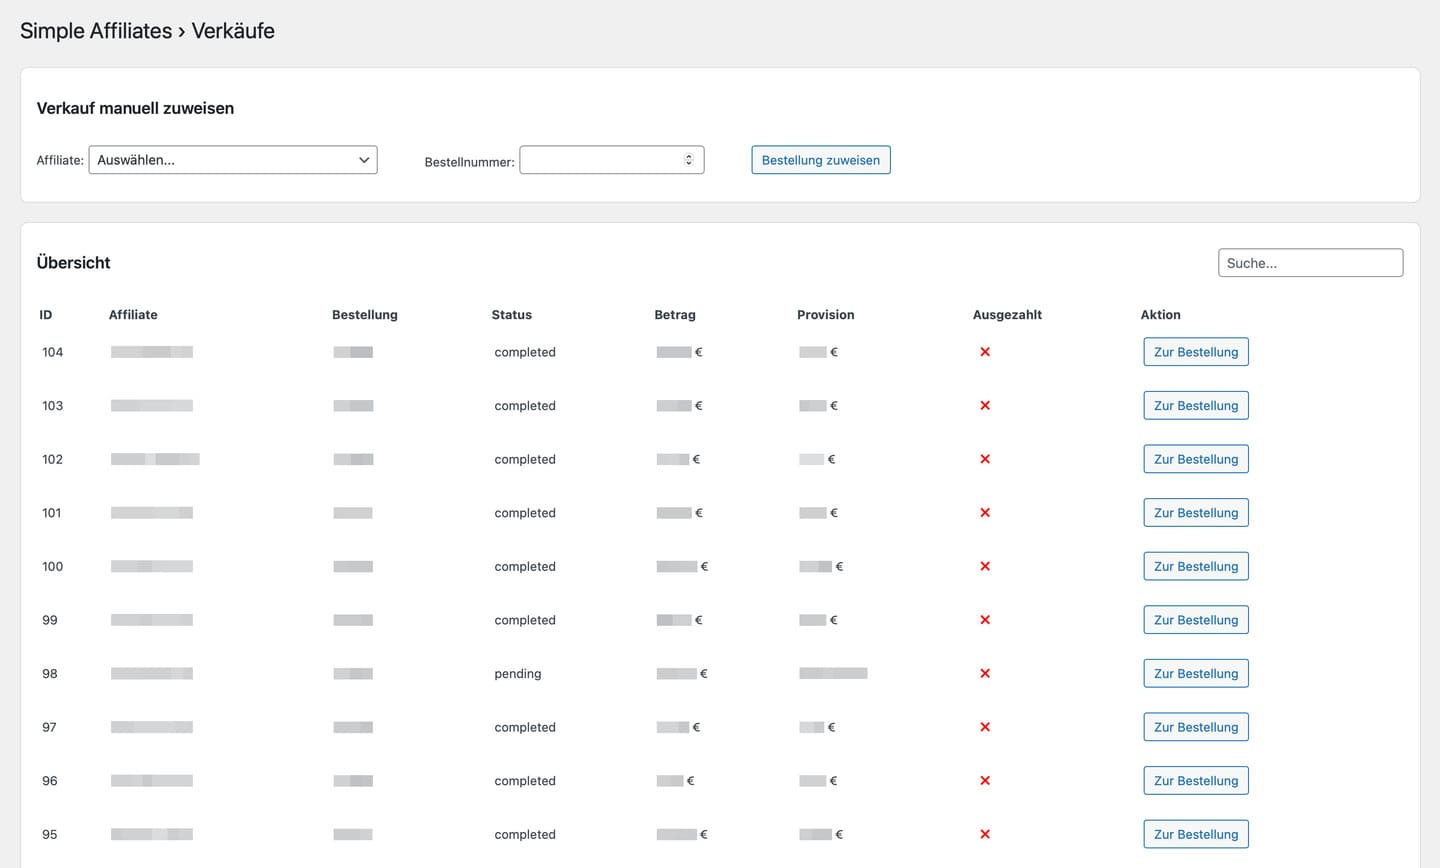Open Zur Bestellung for sale 104
The height and width of the screenshot is (868, 1440).
coord(1195,352)
